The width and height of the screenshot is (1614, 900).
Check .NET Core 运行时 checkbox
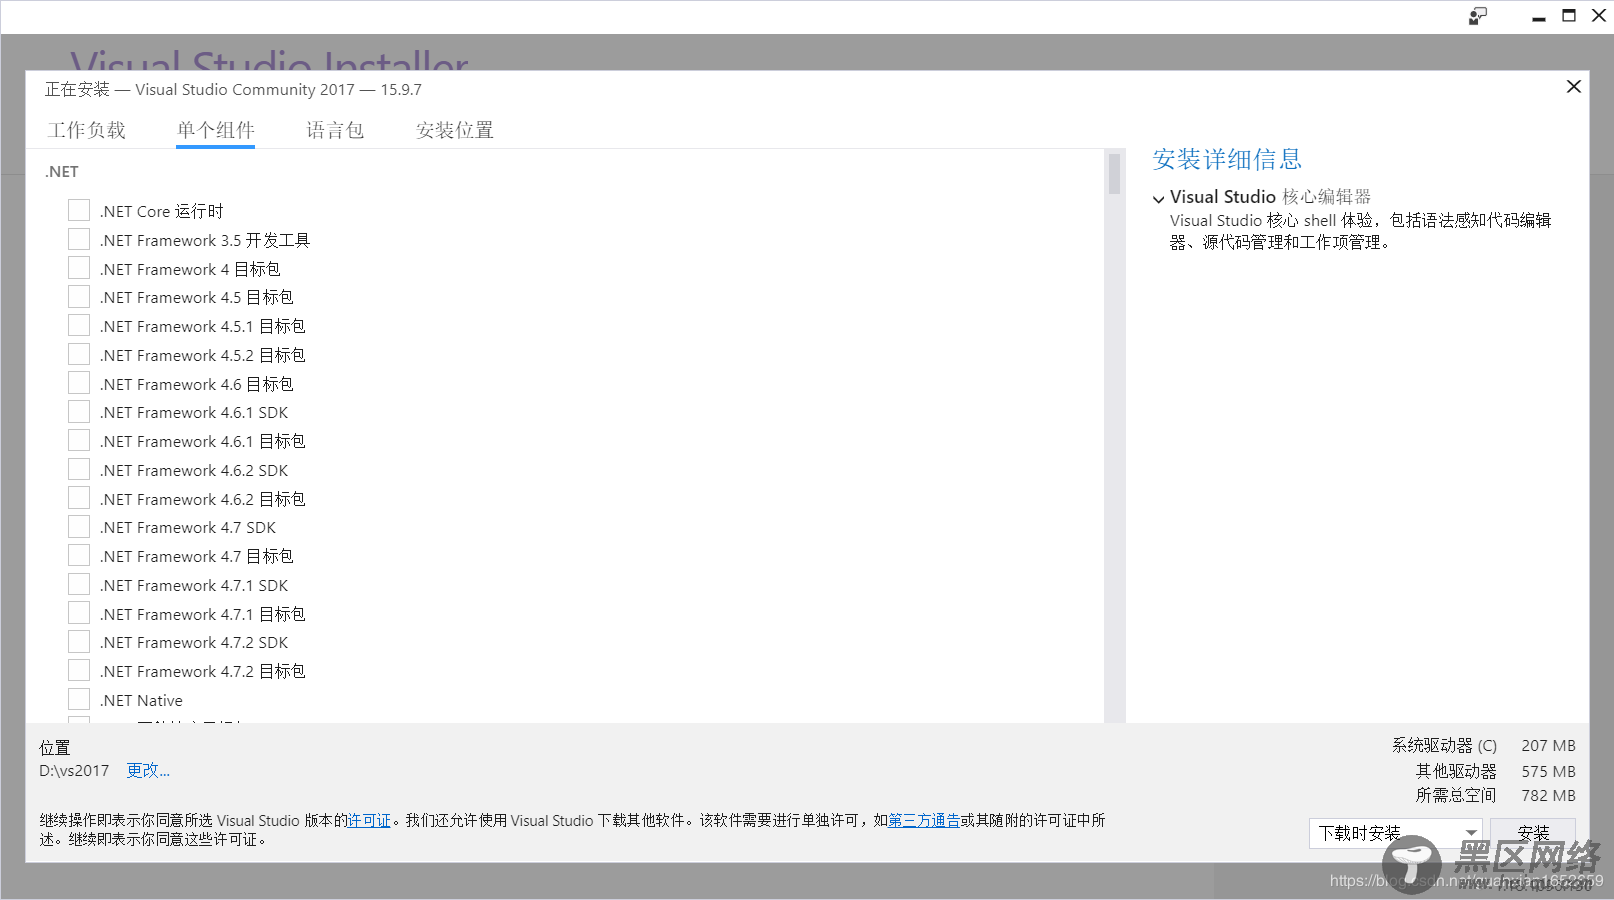point(79,210)
